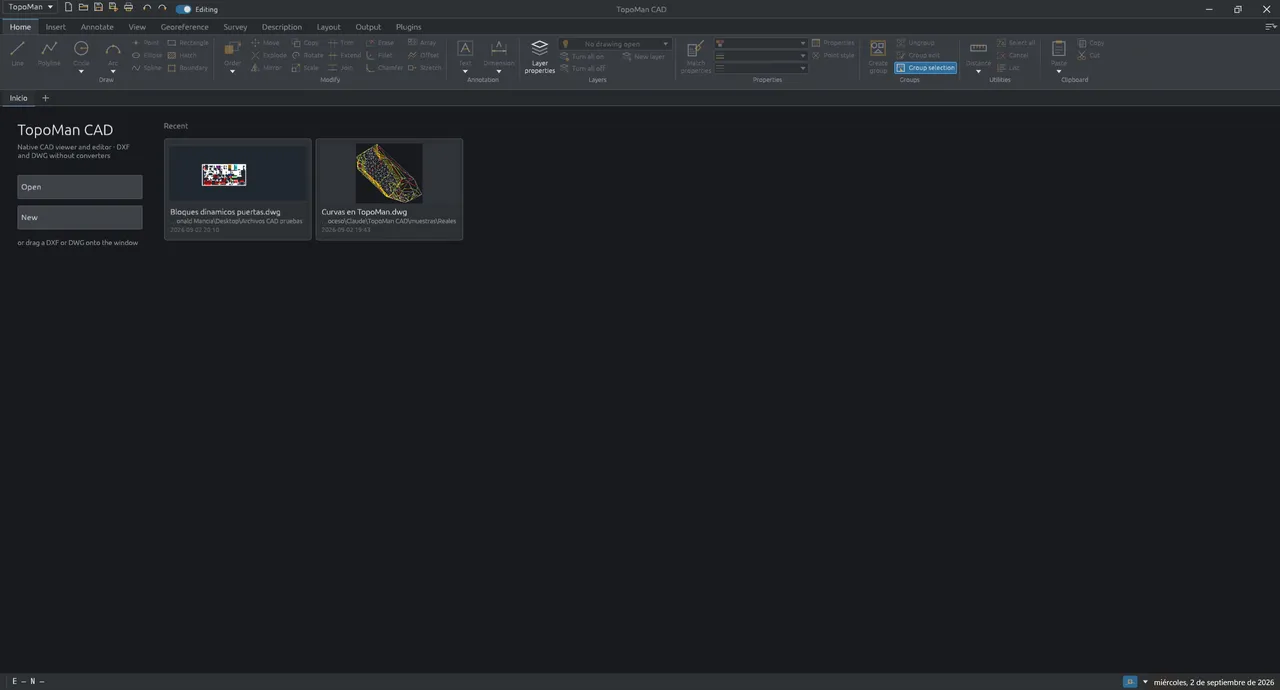Click the Trim tool
The height and width of the screenshot is (690, 1280).
pos(341,43)
